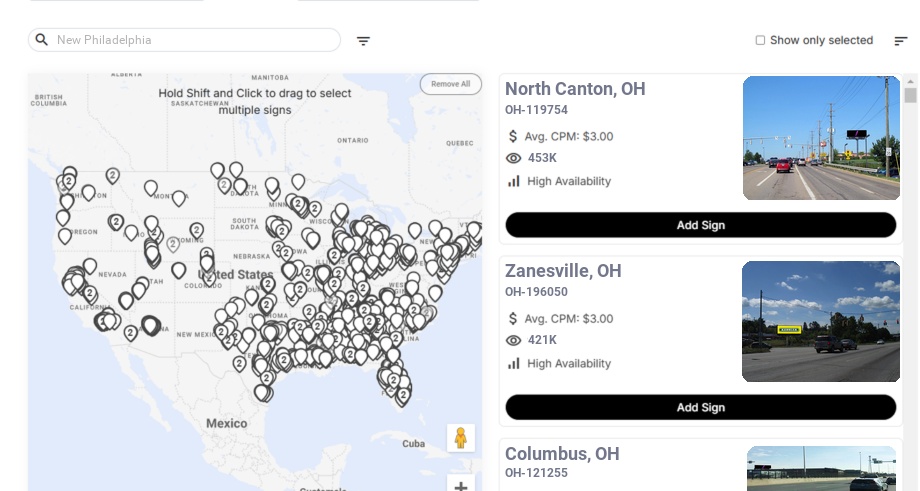Add the Zanesville sign
Image resolution: width=920 pixels, height=491 pixels.
coord(700,407)
